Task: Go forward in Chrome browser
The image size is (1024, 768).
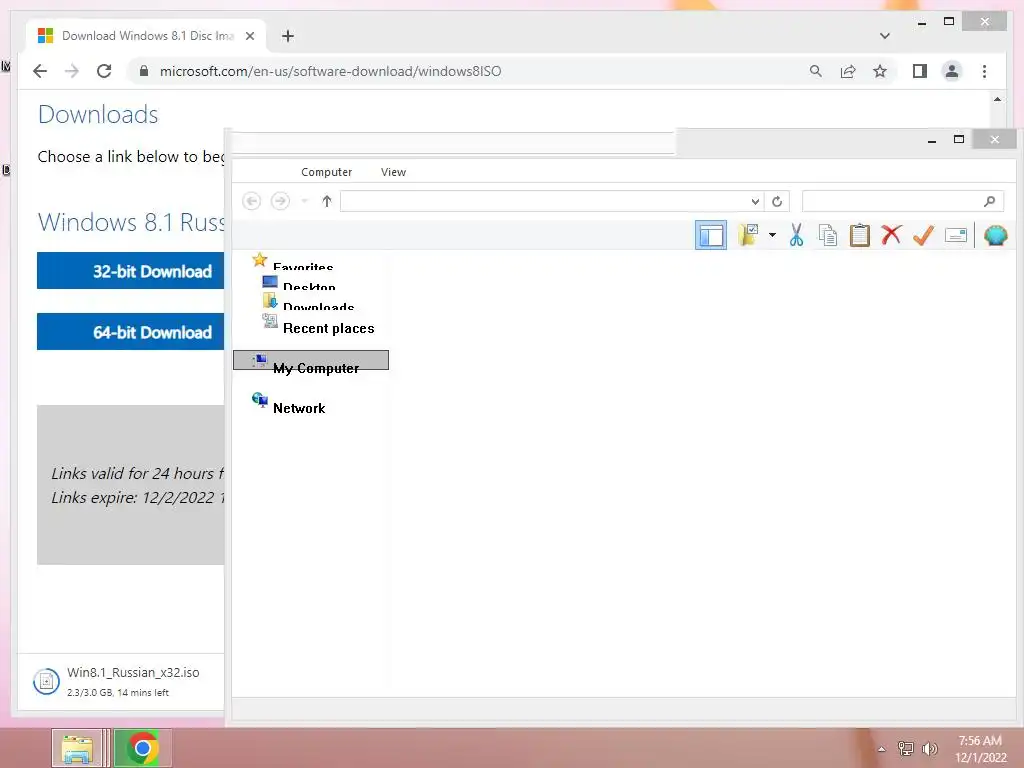Action: tap(72, 71)
